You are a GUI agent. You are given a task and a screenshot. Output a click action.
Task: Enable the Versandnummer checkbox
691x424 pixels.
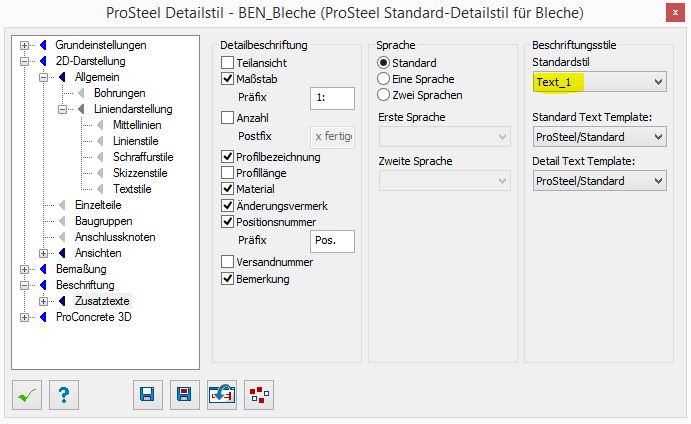(227, 262)
